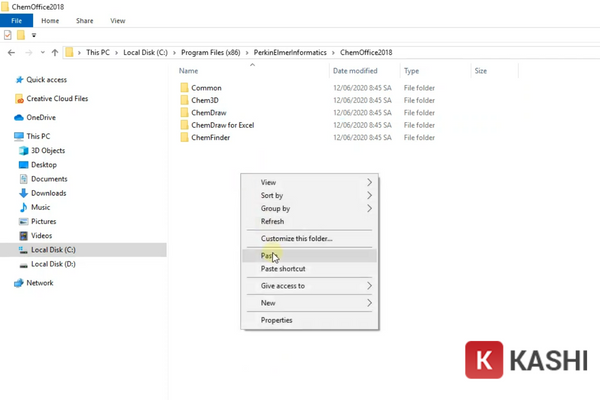This screenshot has height=400, width=600.
Task: Click Refresh in the context menu
Action: coord(272,221)
